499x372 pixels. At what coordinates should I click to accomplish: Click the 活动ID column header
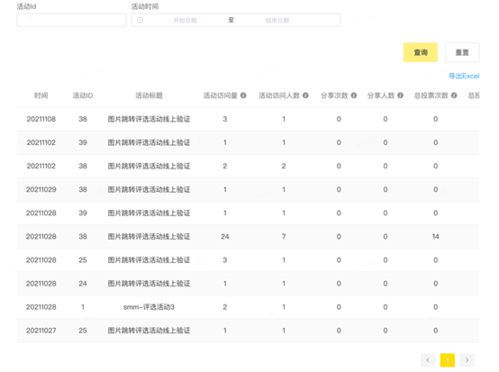(83, 96)
